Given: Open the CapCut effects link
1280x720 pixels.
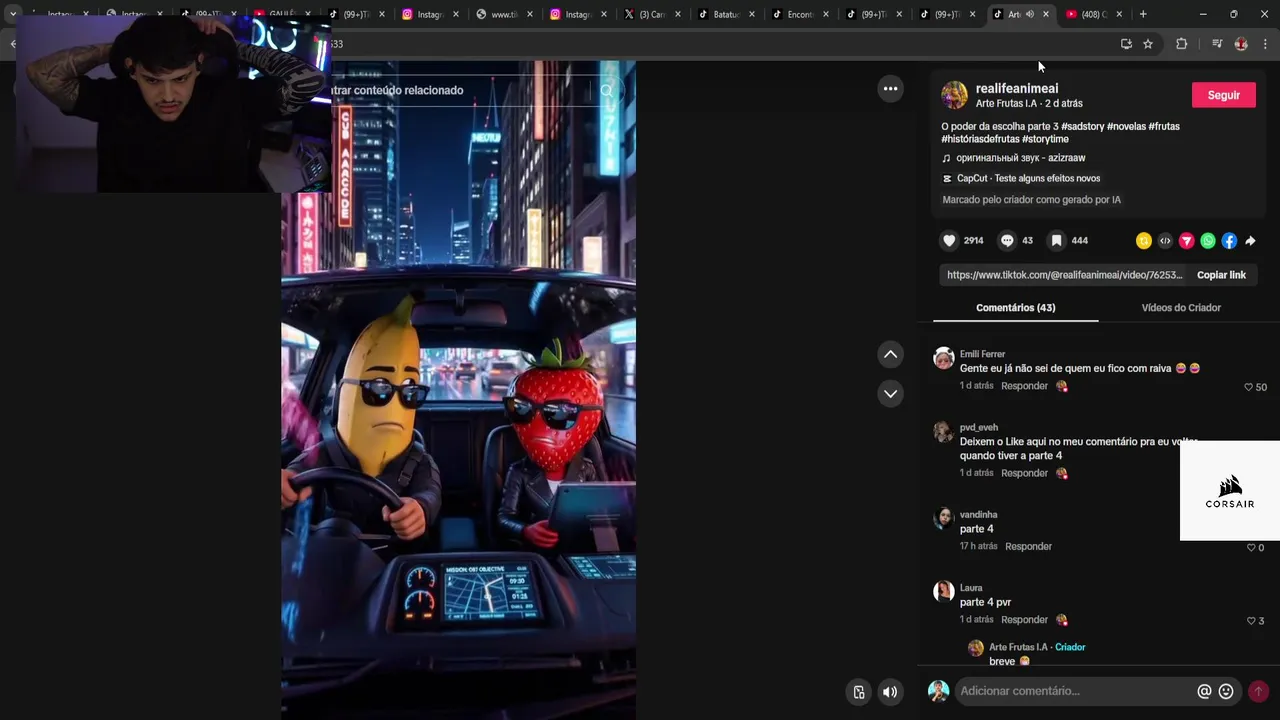Looking at the screenshot, I should pos(1028,178).
